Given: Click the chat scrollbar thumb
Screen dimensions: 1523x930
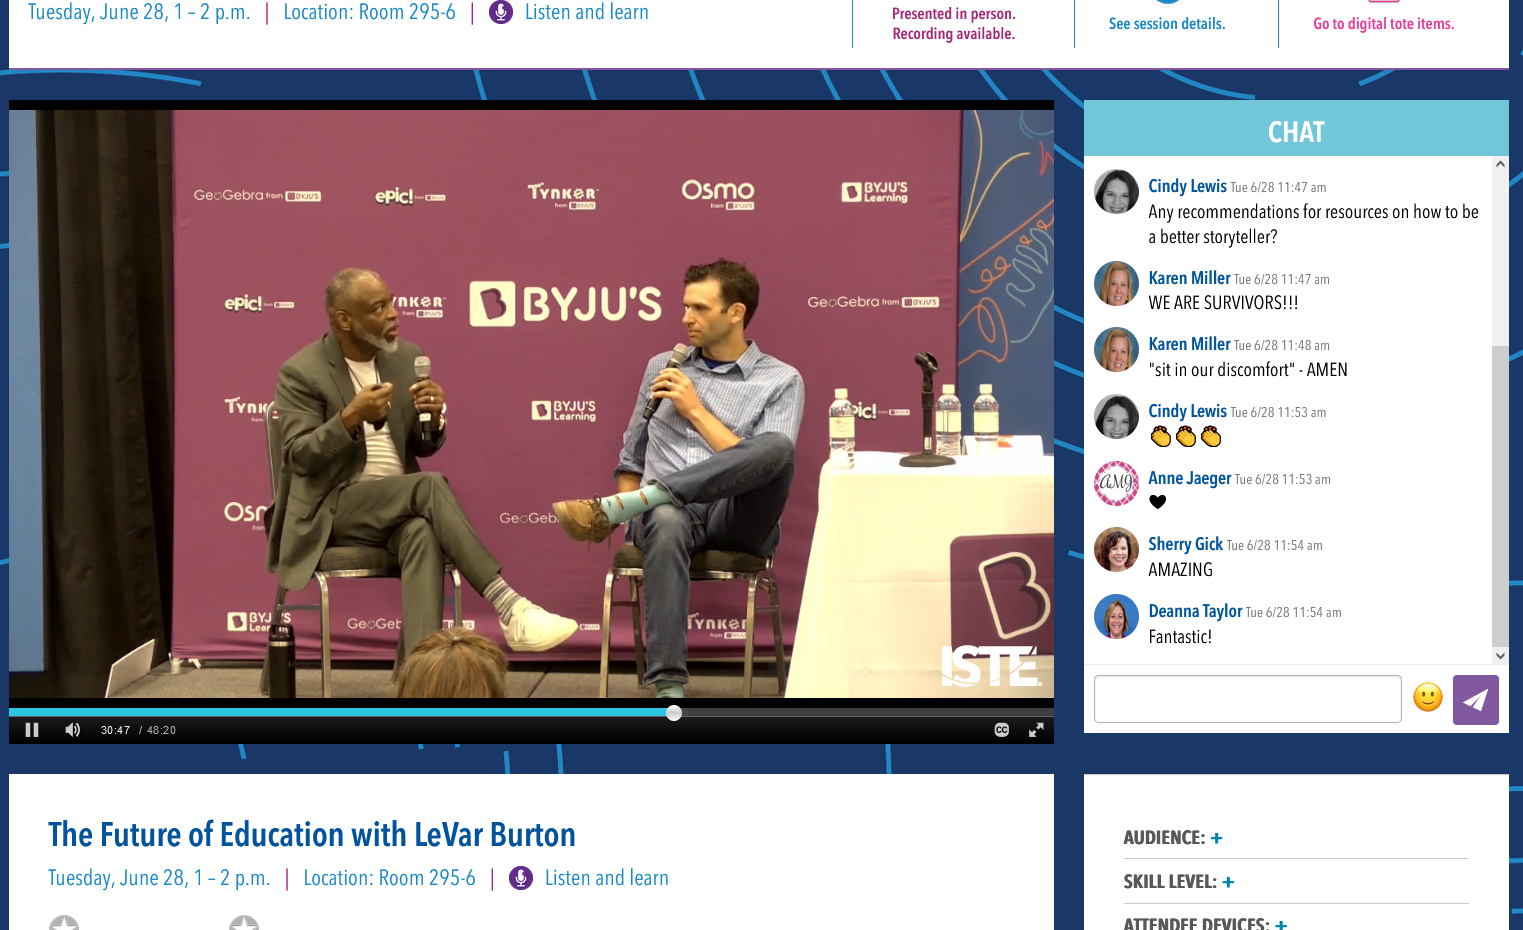Looking at the screenshot, I should tap(1500, 496).
